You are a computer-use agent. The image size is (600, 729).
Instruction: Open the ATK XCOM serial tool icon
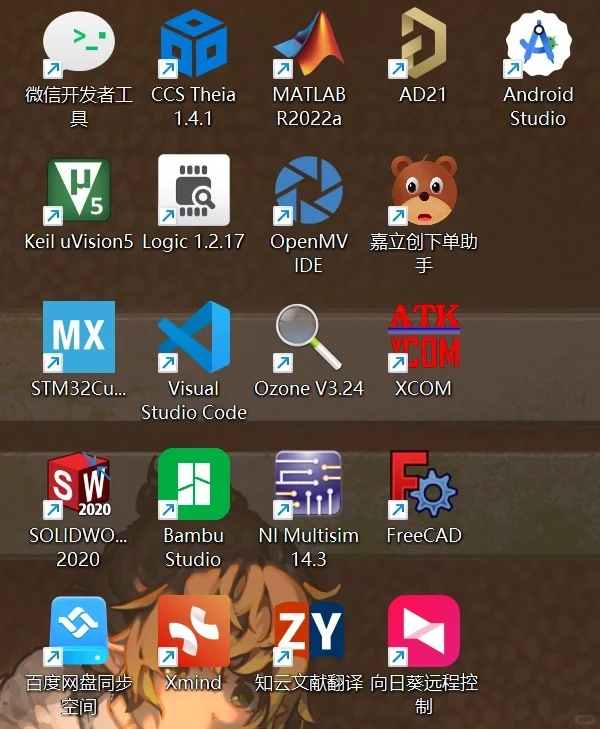(423, 338)
